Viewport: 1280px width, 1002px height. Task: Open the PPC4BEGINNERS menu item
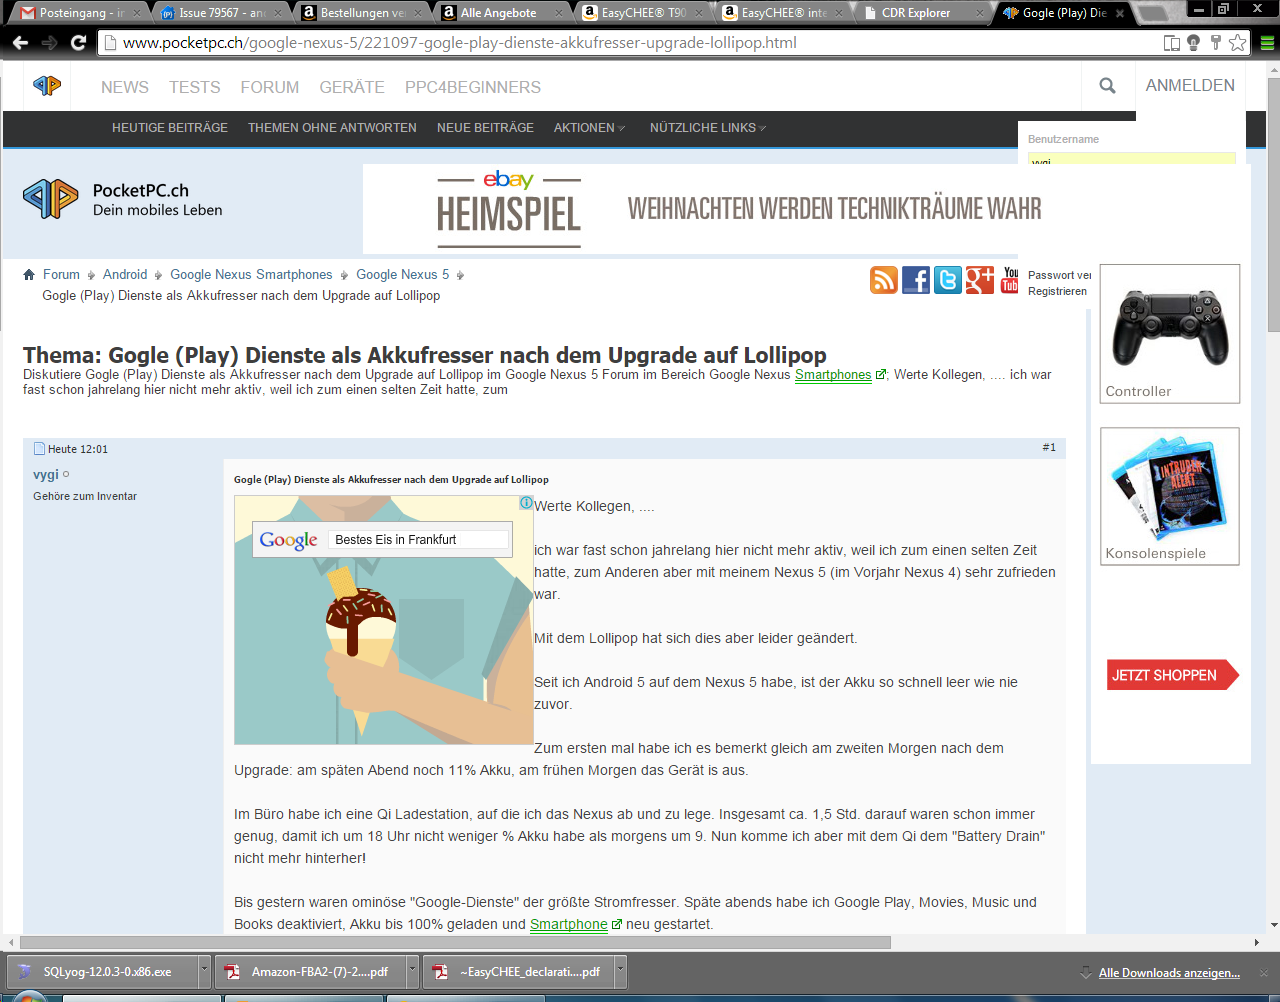473,87
